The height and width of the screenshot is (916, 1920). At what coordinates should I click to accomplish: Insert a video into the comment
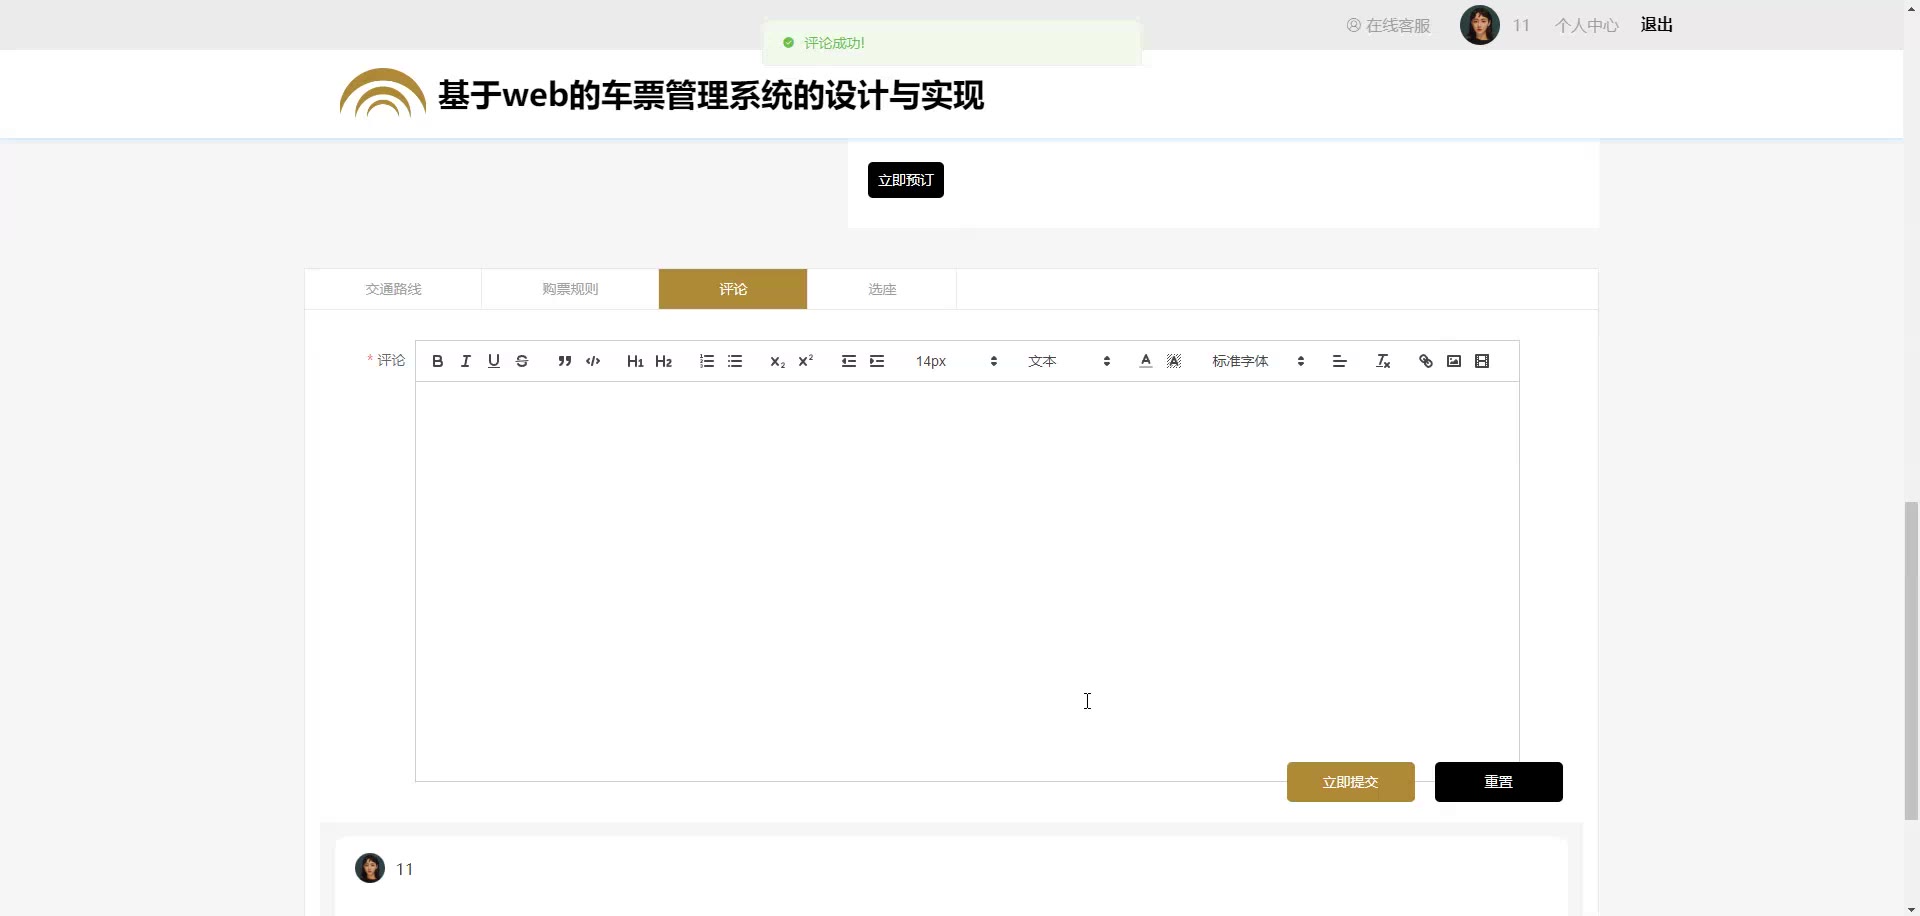pyautogui.click(x=1482, y=361)
